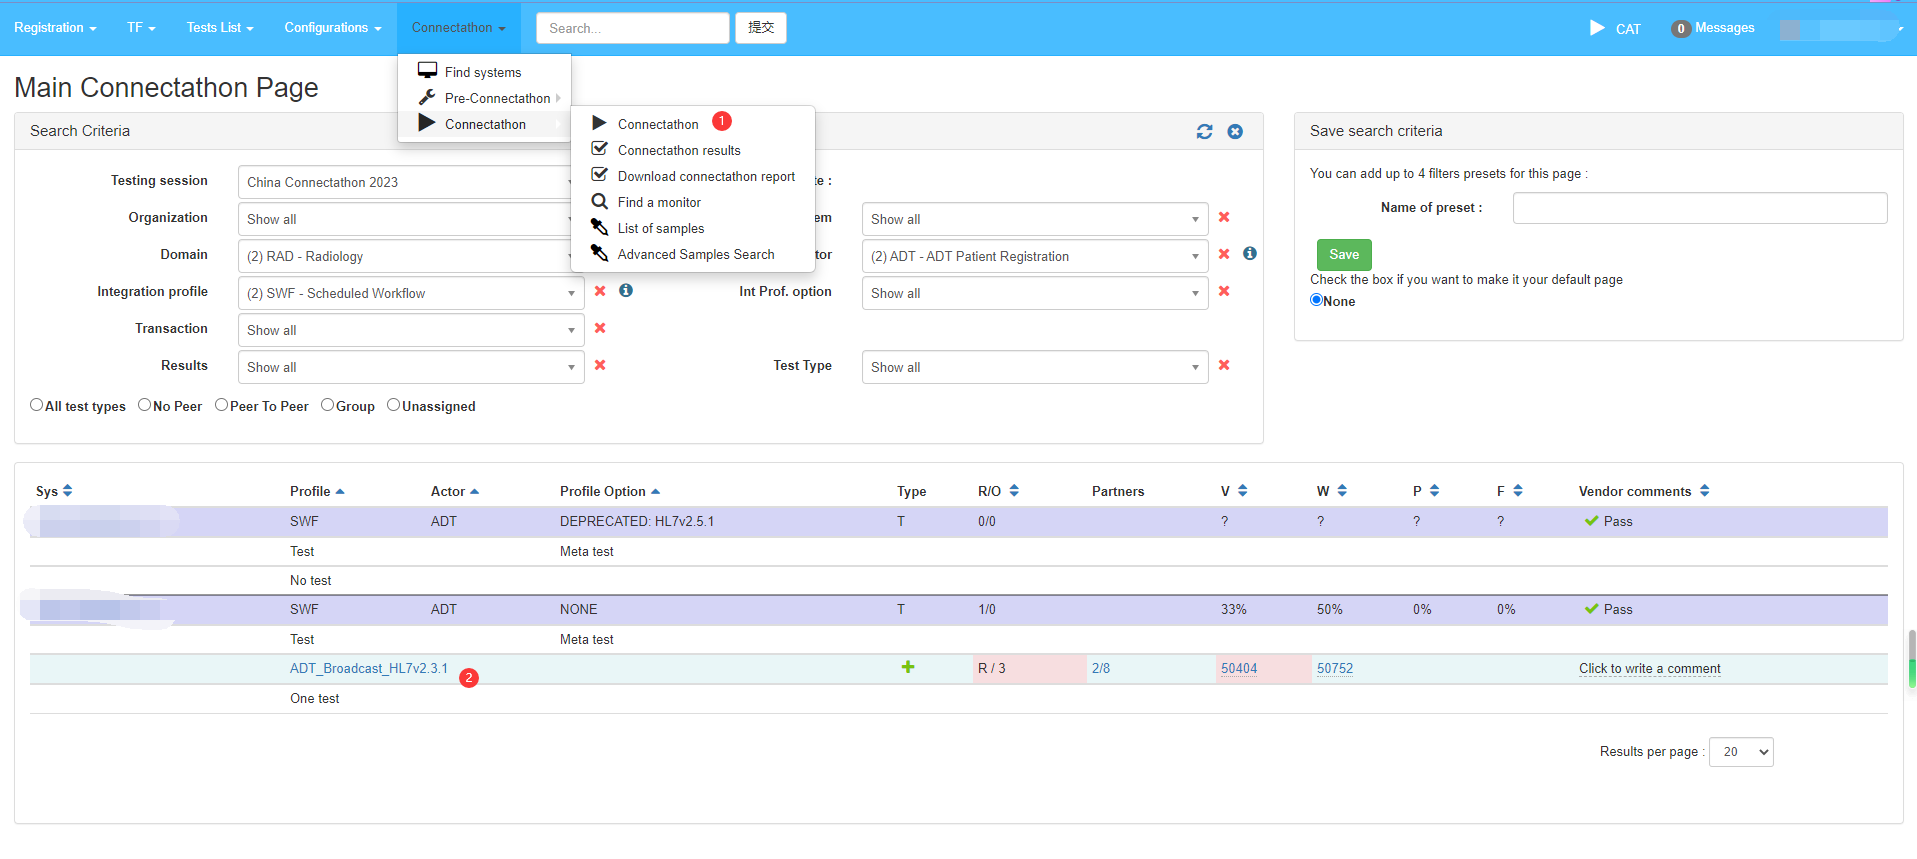This screenshot has width=1917, height=859.
Task: Remove the right-column Show all filter above the ADT actor filter
Action: click(x=1224, y=217)
